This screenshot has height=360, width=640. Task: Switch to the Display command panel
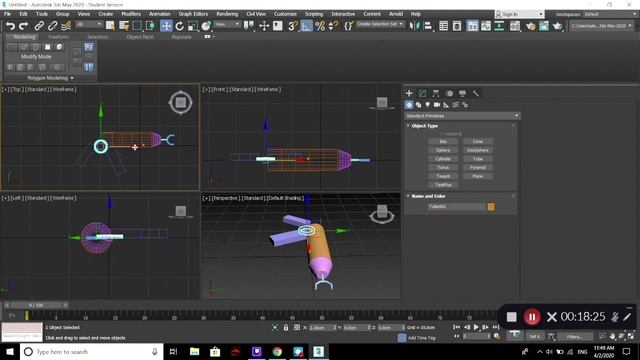pos(462,93)
